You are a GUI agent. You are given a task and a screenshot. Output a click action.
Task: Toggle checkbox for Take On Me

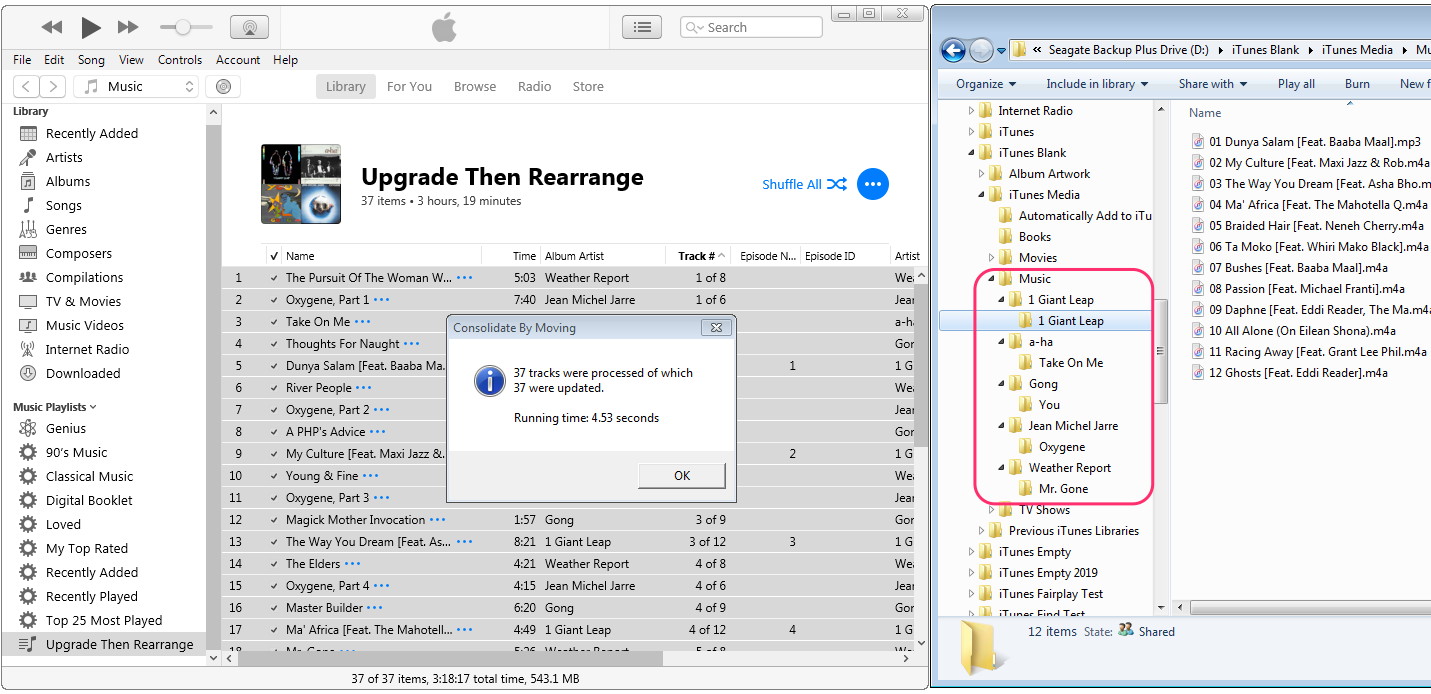(x=274, y=322)
